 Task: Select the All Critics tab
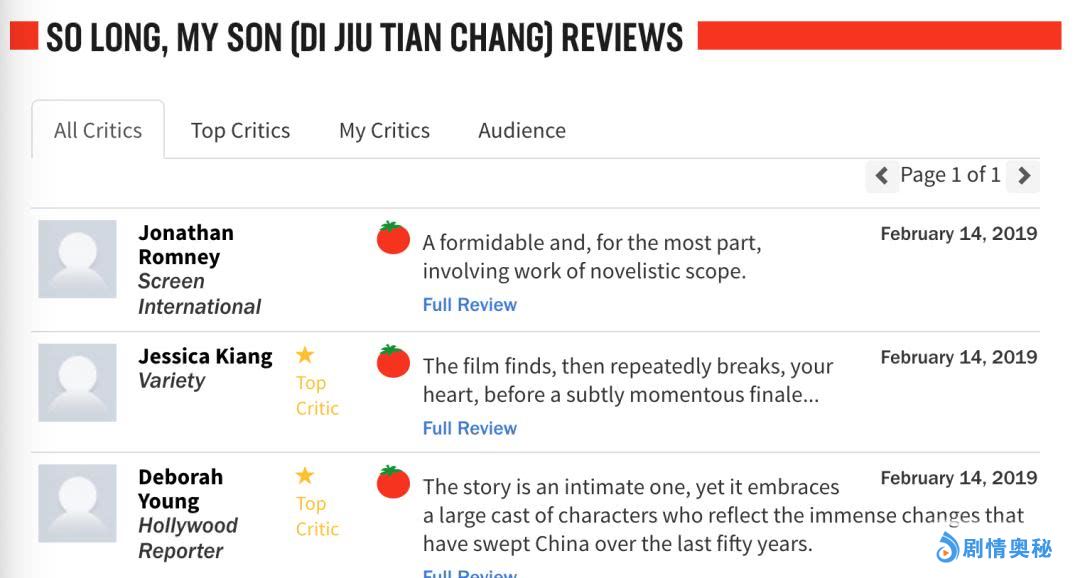pyautogui.click(x=98, y=130)
